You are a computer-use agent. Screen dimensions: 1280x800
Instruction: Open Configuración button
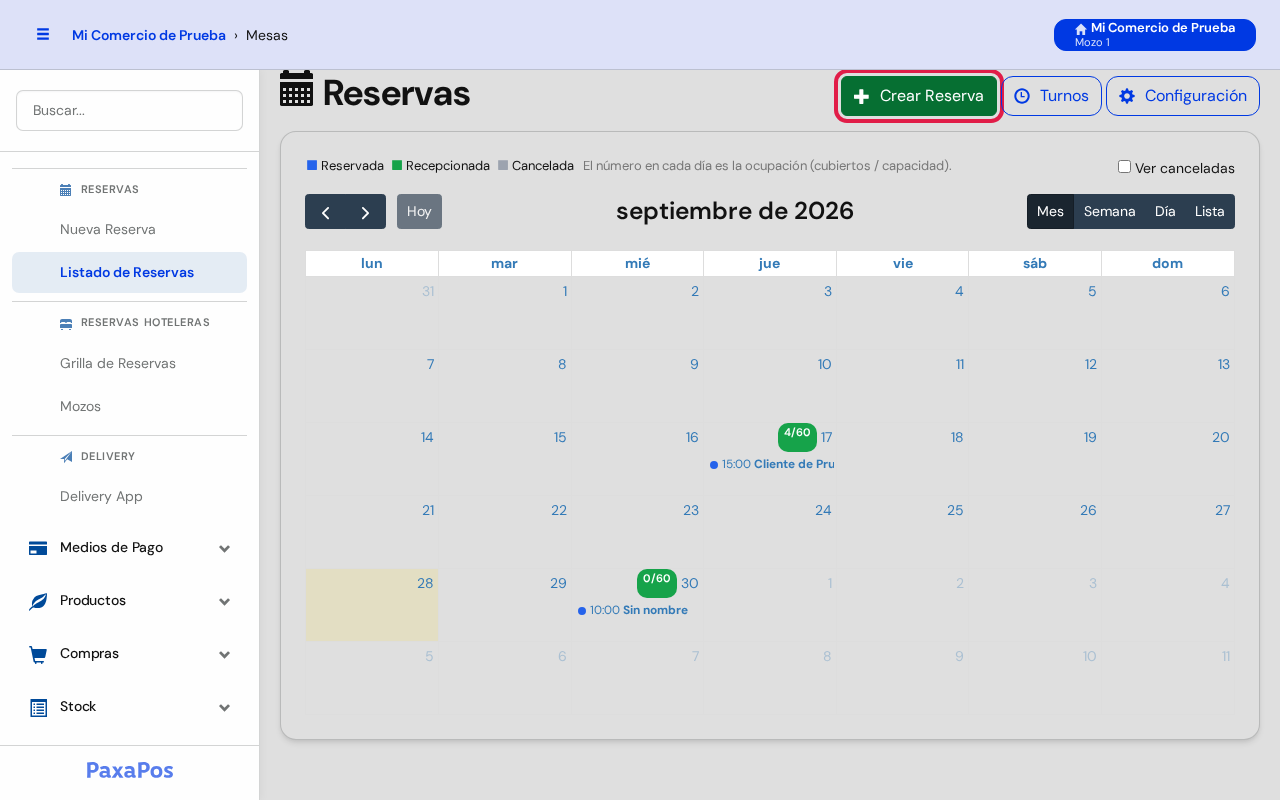1183,96
